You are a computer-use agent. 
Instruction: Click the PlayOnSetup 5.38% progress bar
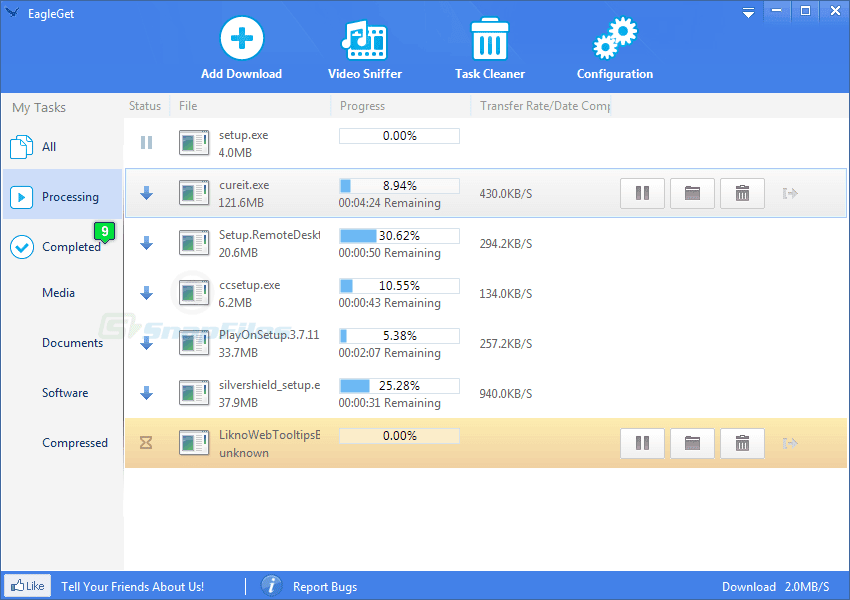(x=400, y=336)
